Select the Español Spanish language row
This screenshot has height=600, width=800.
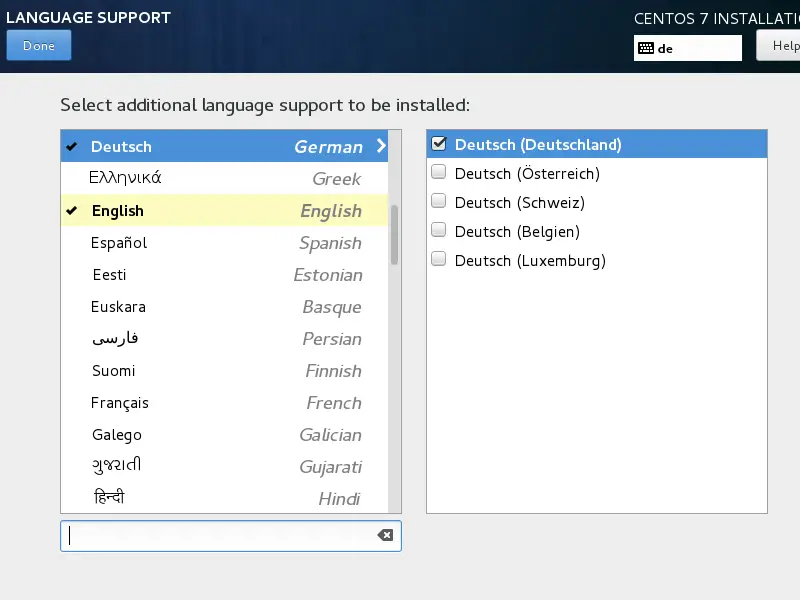(x=224, y=242)
